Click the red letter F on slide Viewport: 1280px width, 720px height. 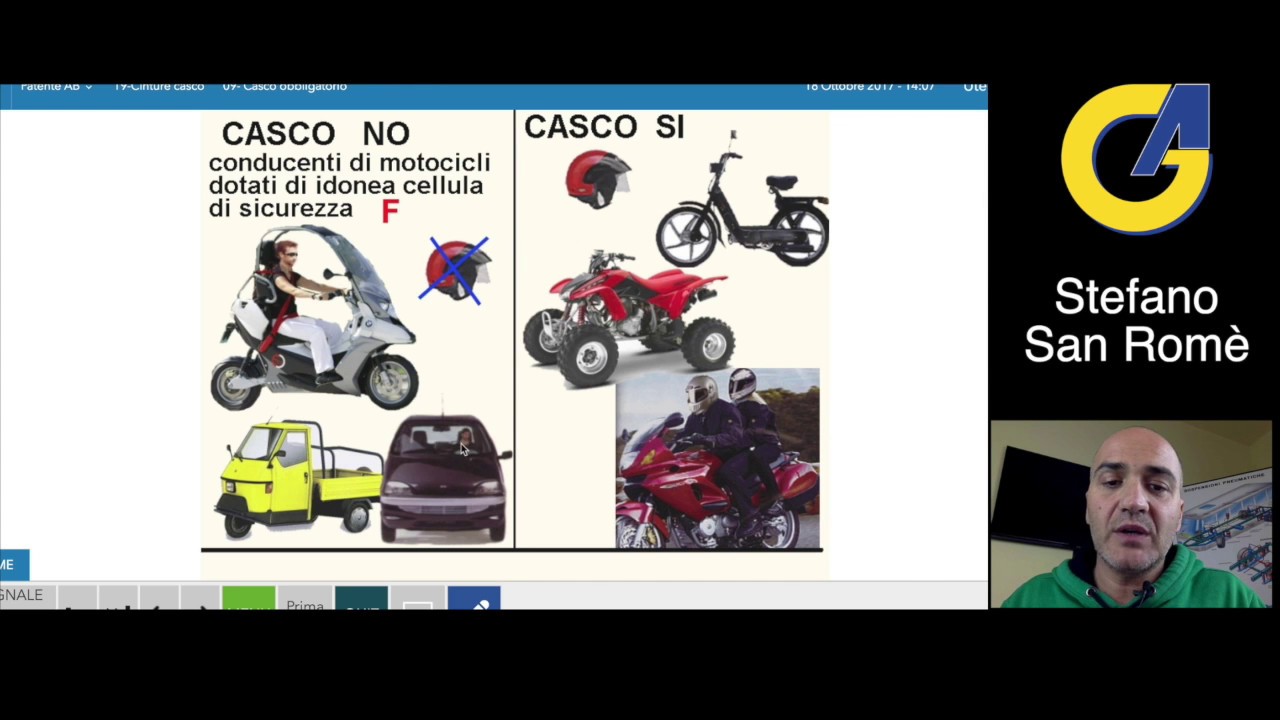tap(390, 211)
